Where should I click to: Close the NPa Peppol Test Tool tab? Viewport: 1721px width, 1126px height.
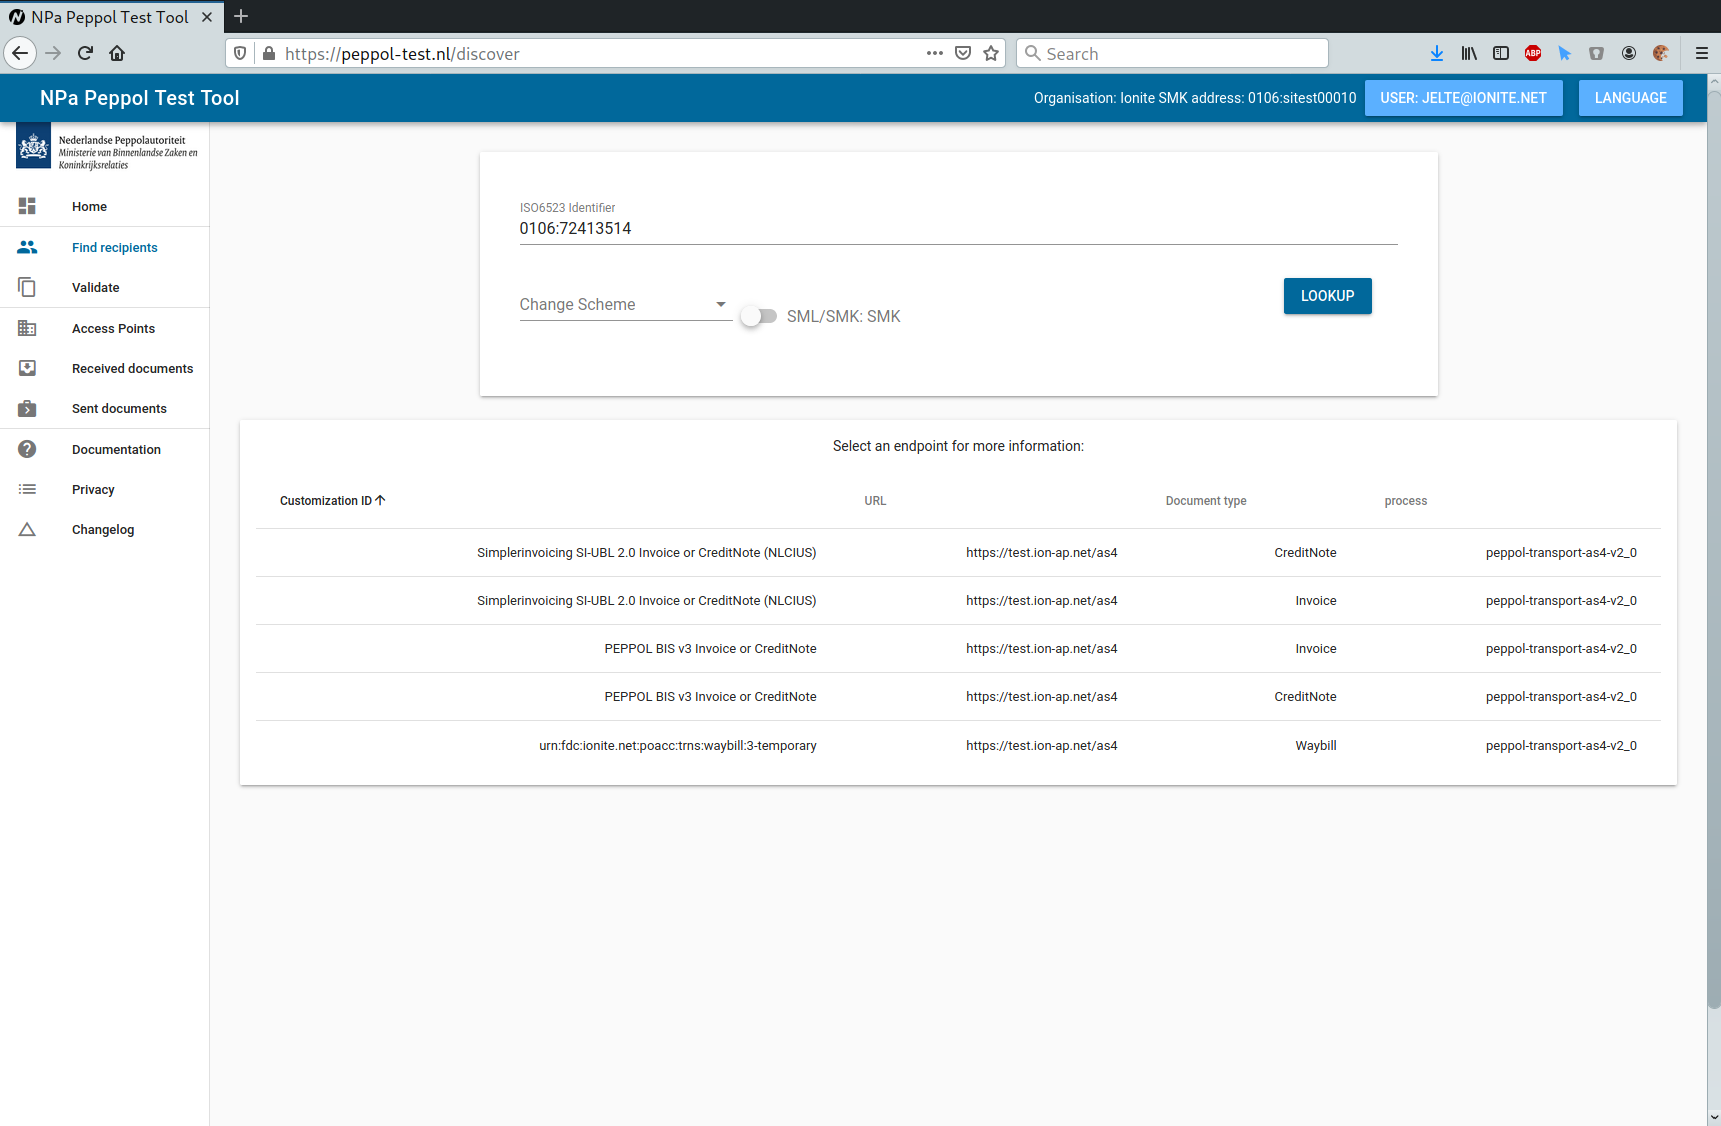pos(207,17)
